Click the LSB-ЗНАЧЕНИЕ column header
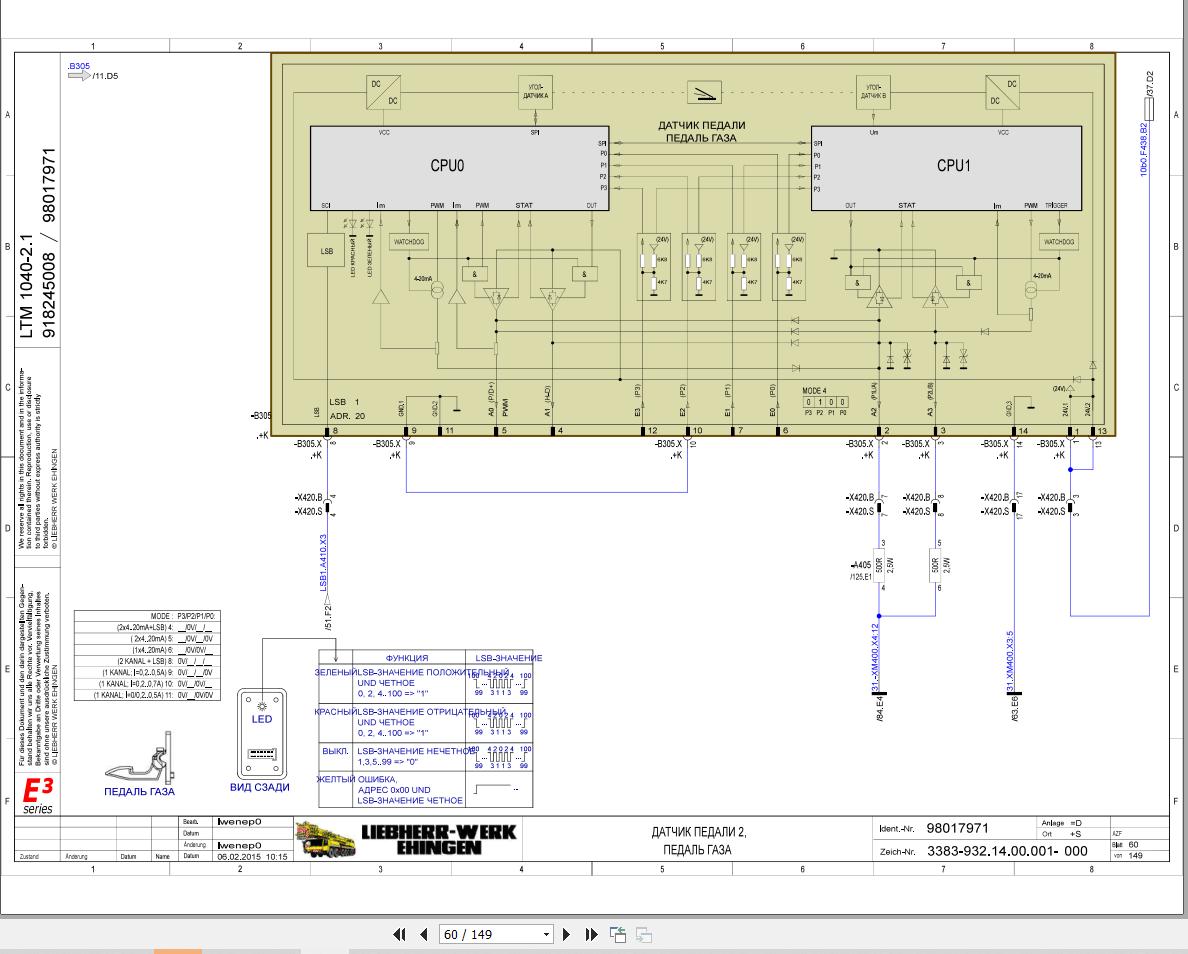This screenshot has height=954, width=1188. pyautogui.click(x=508, y=658)
